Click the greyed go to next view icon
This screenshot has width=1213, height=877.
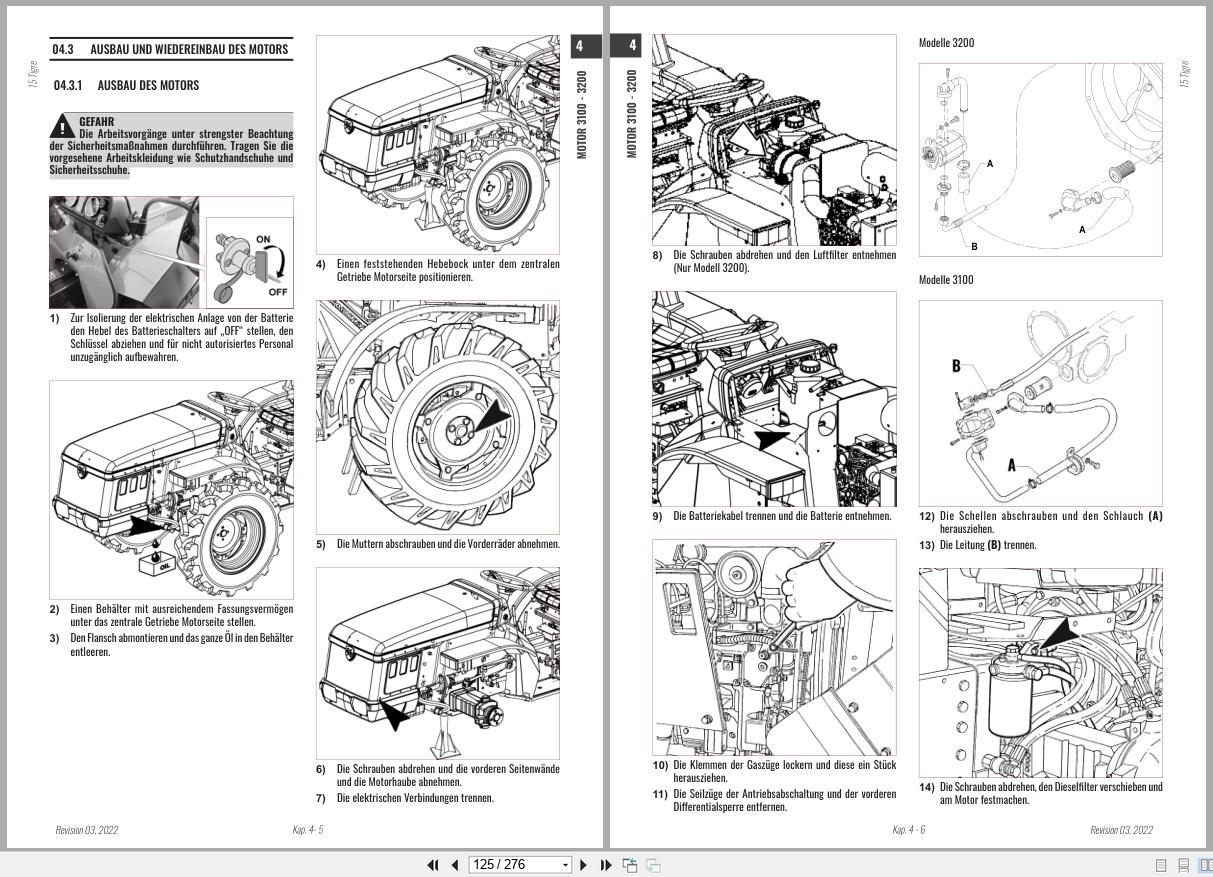653,865
